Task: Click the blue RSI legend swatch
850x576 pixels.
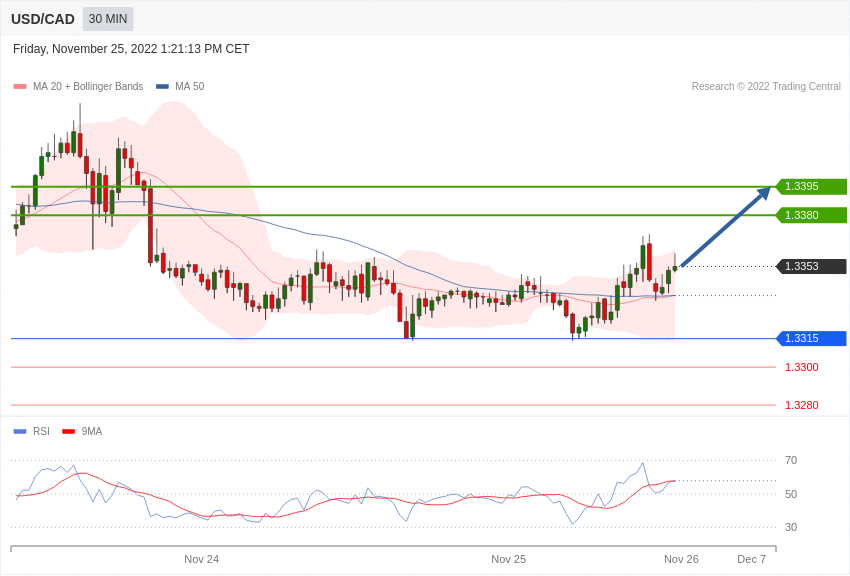Action: [20, 432]
